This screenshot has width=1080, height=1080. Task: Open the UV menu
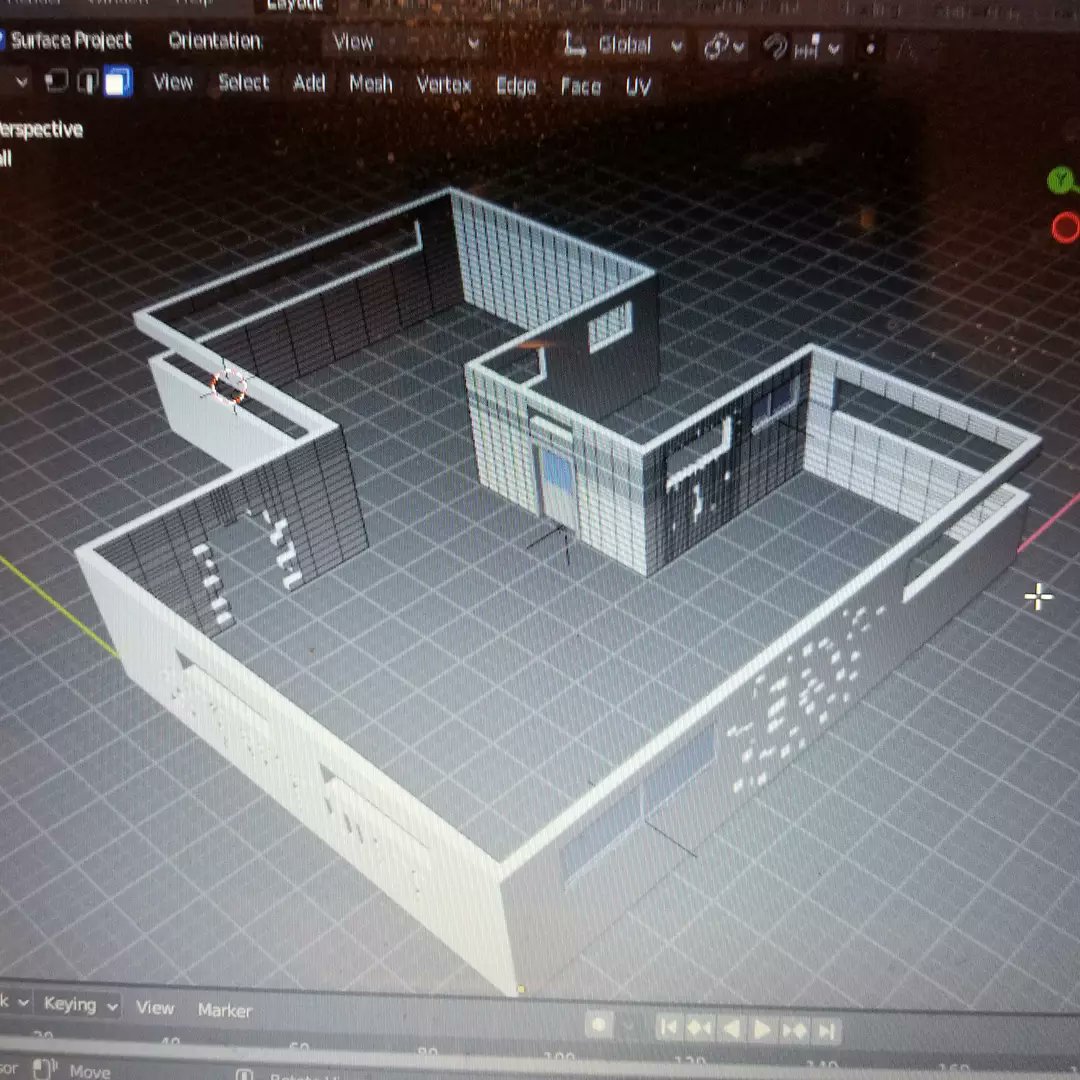[x=638, y=87]
